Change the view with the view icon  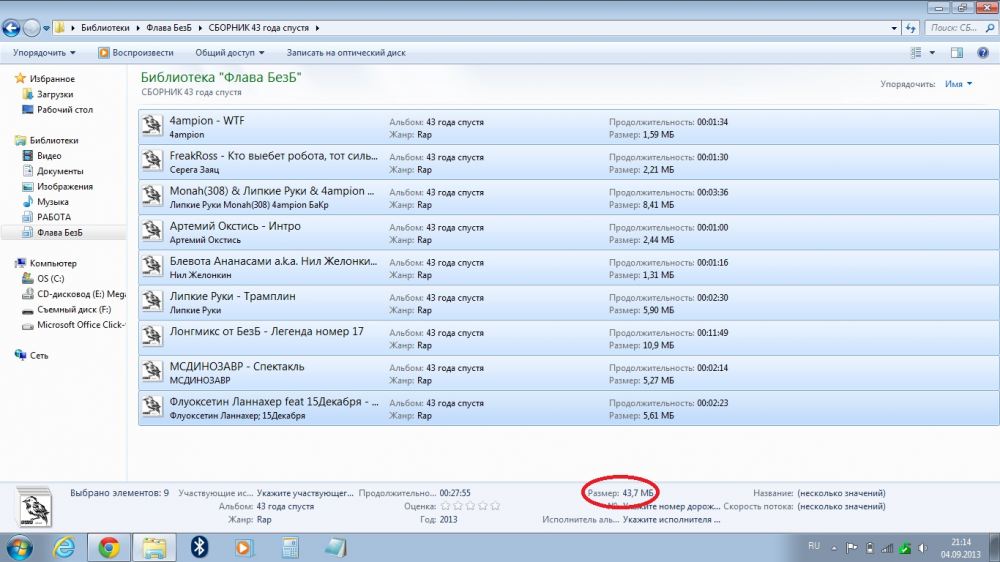(x=916, y=53)
